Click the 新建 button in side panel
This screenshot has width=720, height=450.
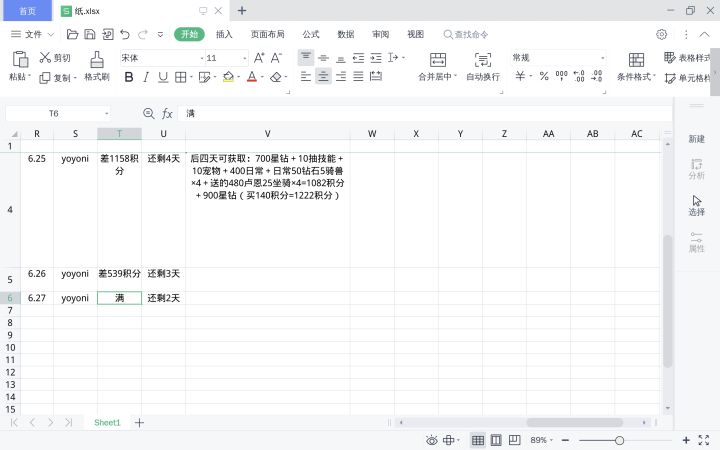(x=696, y=139)
